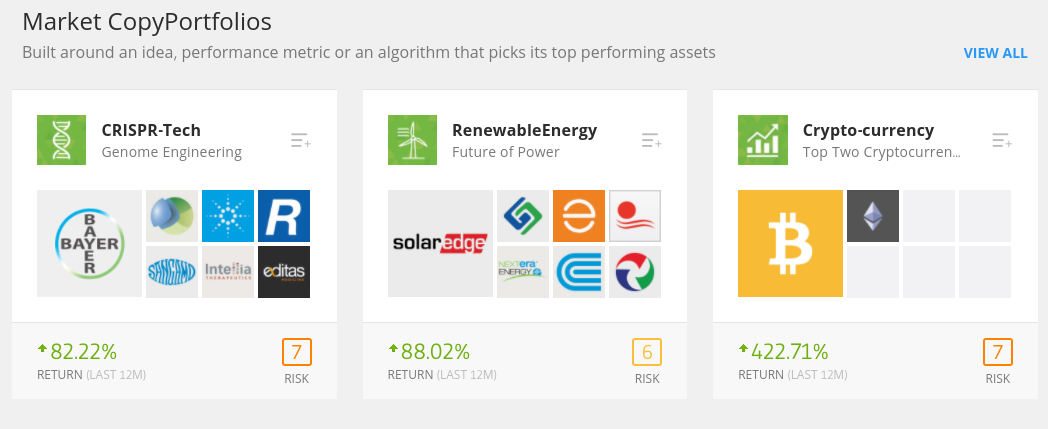Screen dimensions: 1048x429
Task: Add Crypto-currency to watchlist
Action: 1002,140
